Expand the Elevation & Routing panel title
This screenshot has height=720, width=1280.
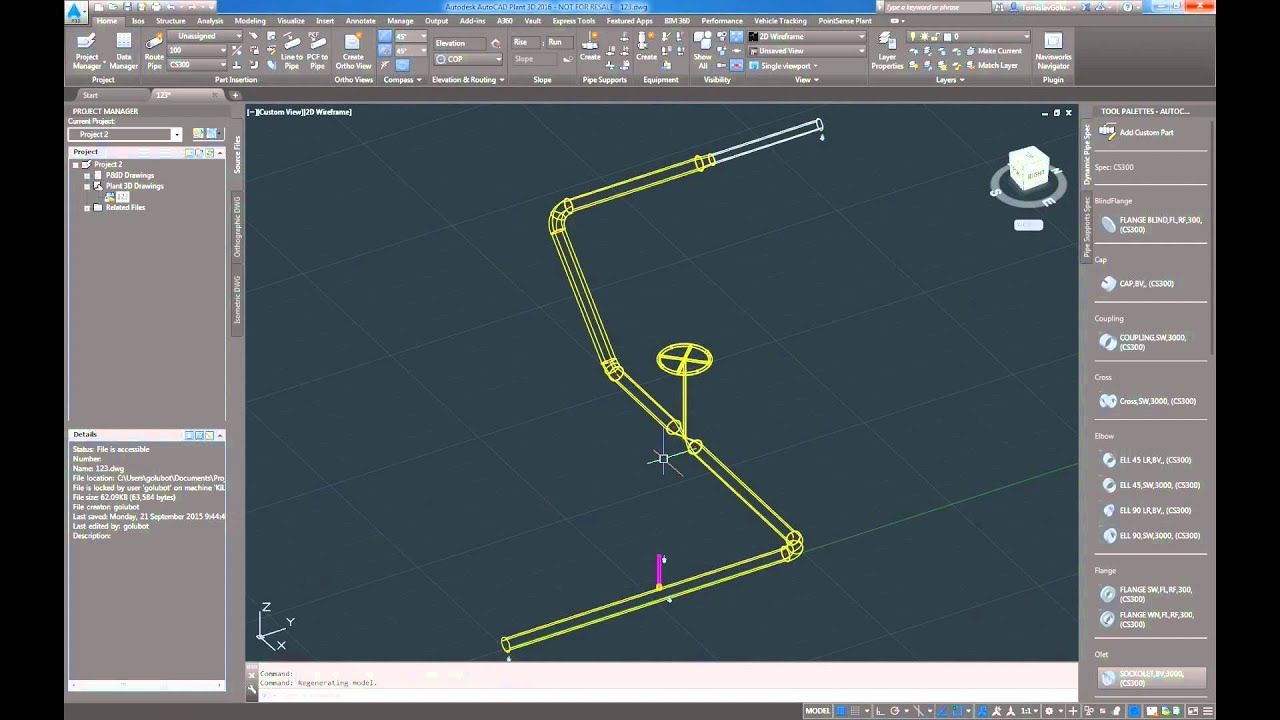click(x=468, y=80)
